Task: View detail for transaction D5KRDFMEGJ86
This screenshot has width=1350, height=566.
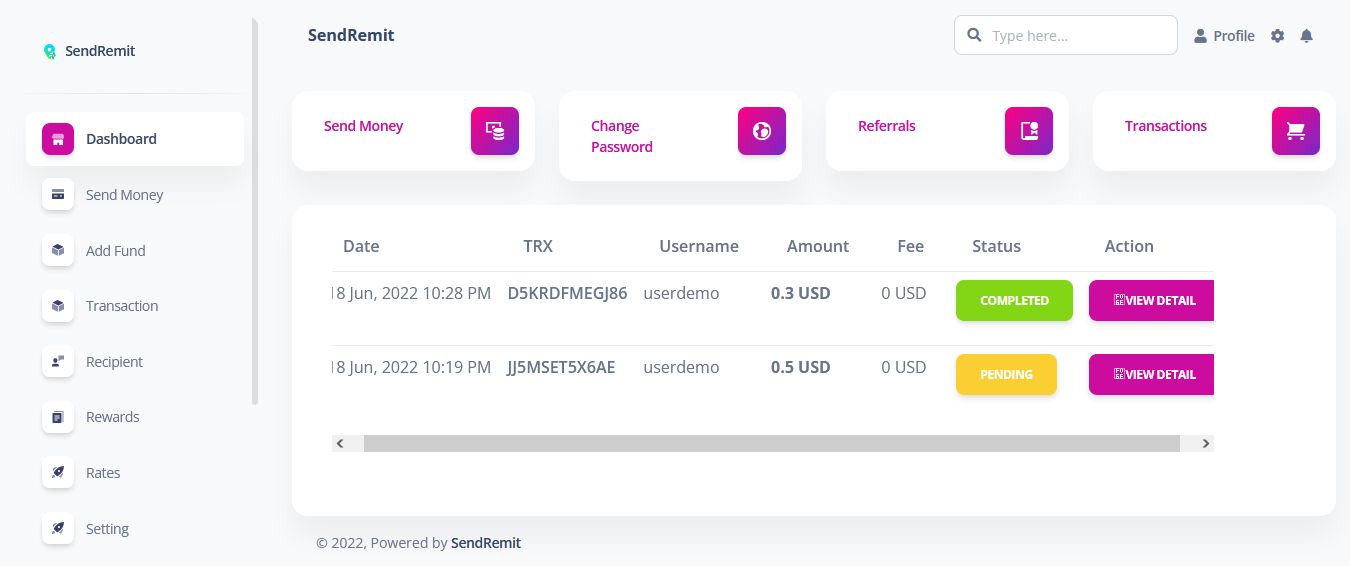Action: (1152, 300)
